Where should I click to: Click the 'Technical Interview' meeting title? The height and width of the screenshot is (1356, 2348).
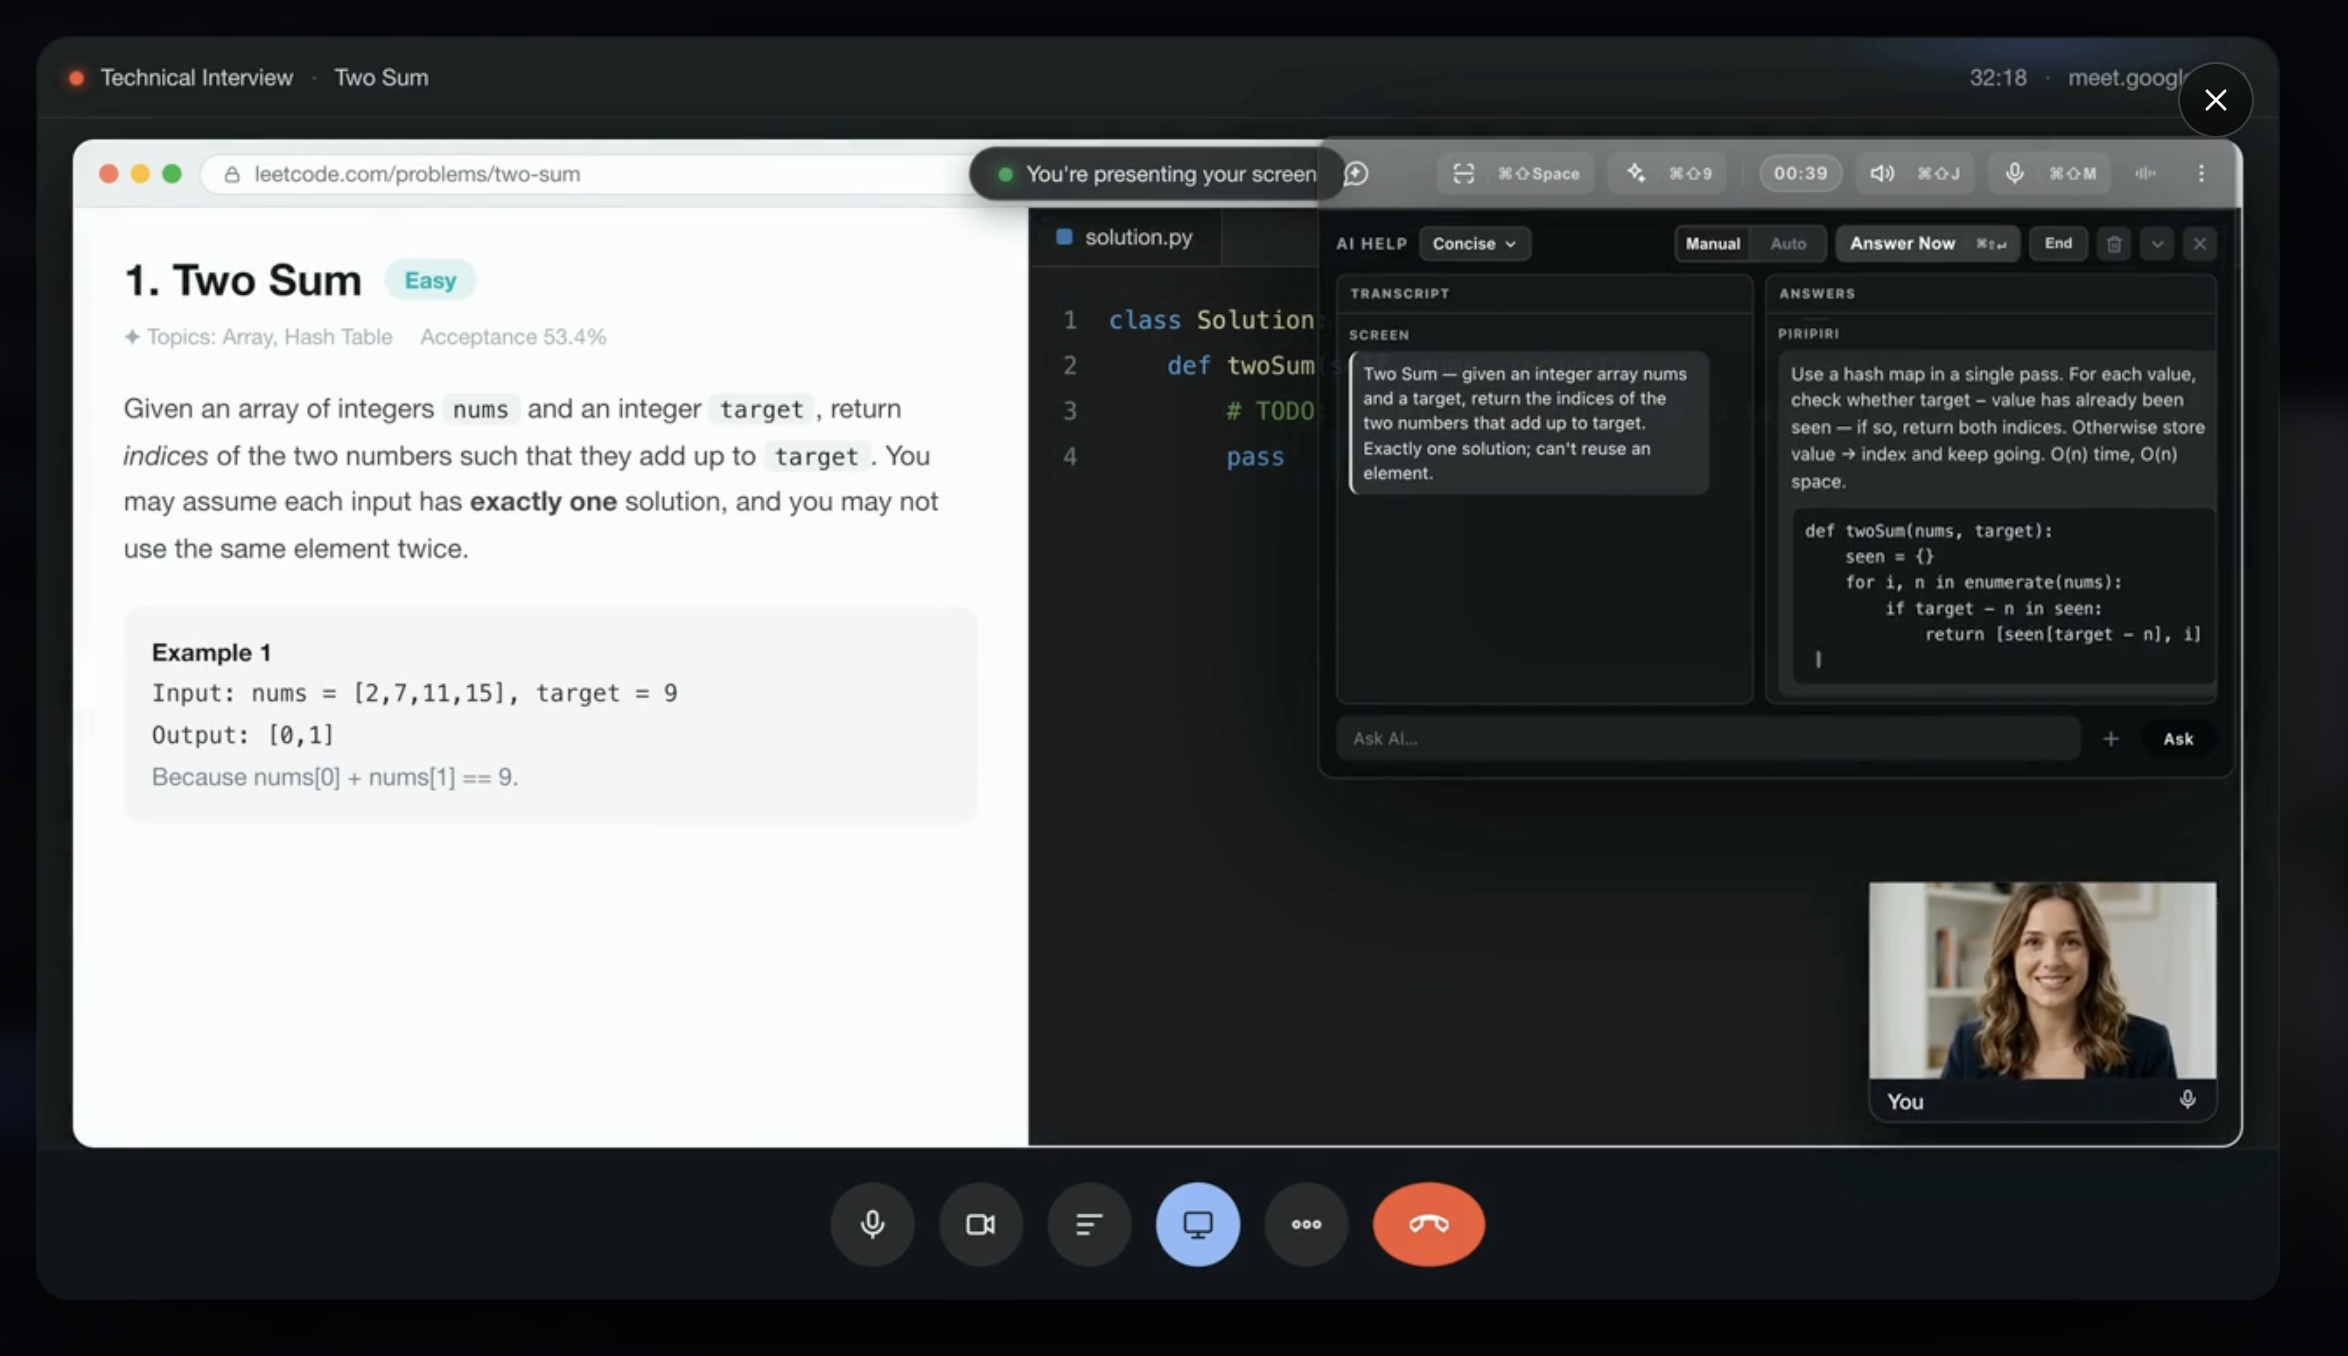(197, 78)
